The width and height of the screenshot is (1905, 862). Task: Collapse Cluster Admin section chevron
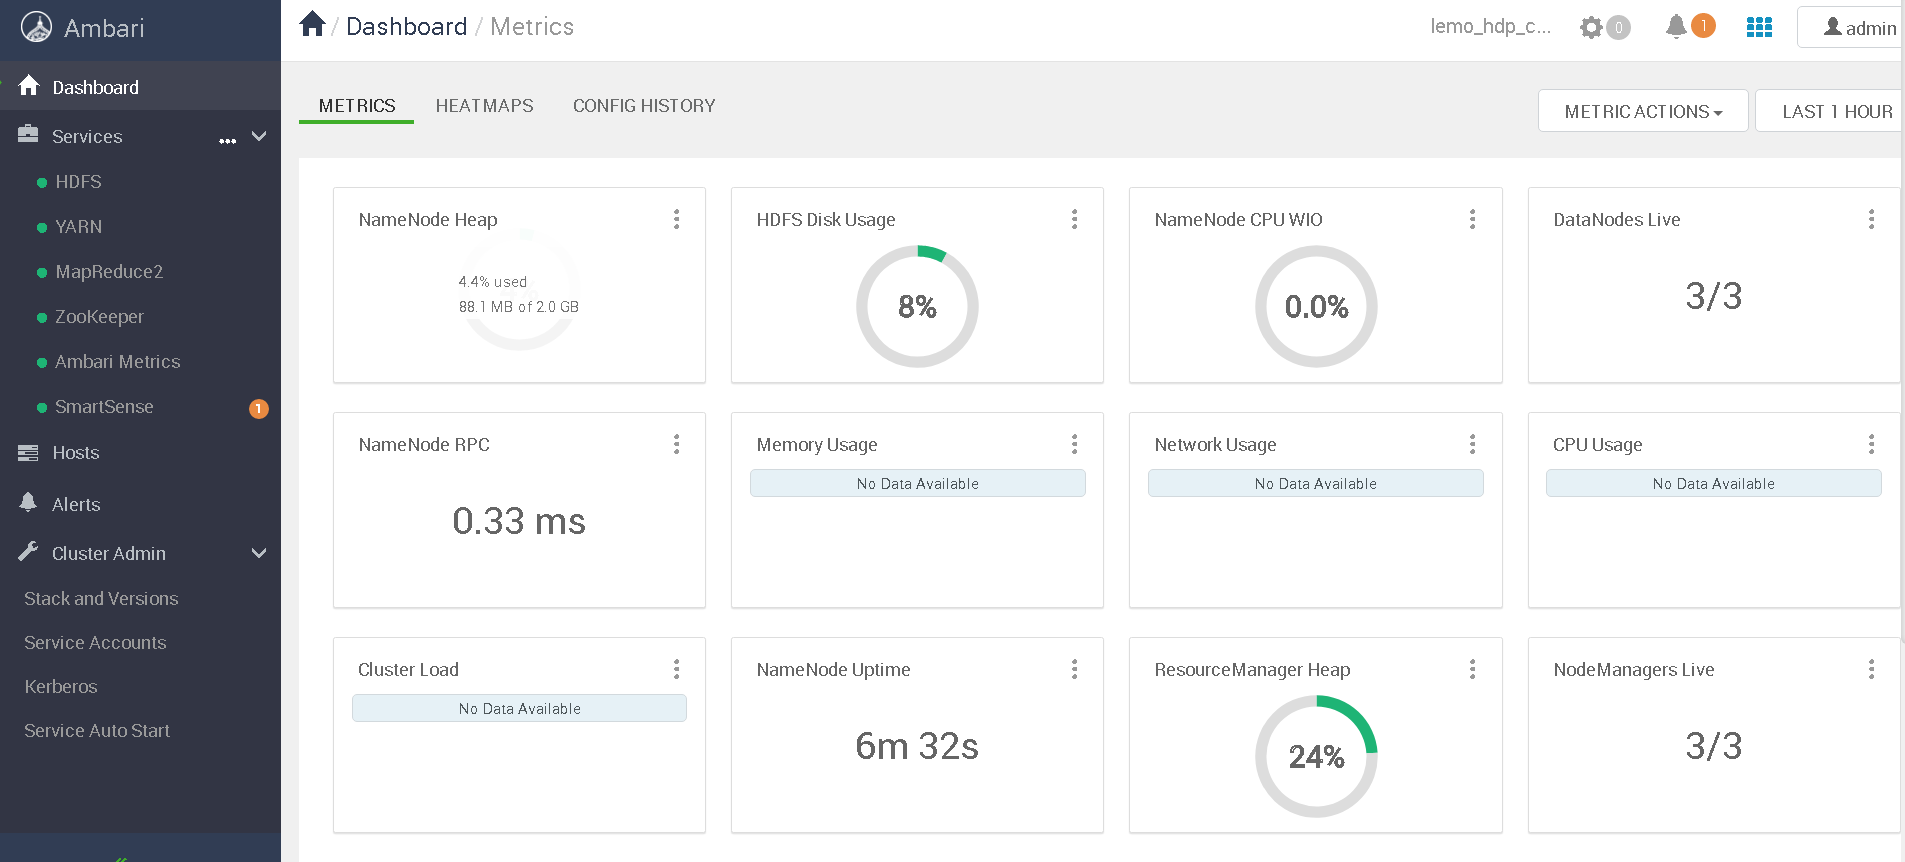(259, 553)
